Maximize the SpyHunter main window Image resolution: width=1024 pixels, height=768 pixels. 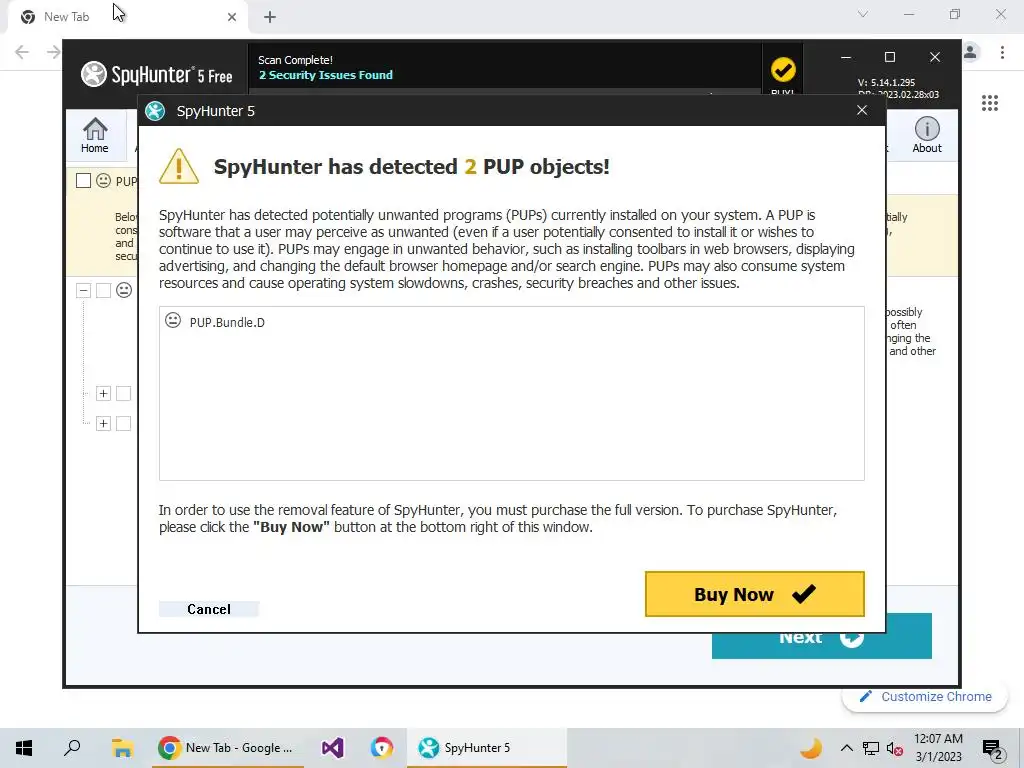pos(889,57)
